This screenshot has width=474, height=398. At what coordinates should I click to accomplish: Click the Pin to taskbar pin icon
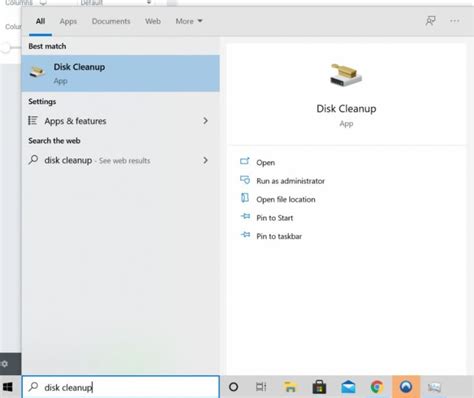tap(245, 235)
